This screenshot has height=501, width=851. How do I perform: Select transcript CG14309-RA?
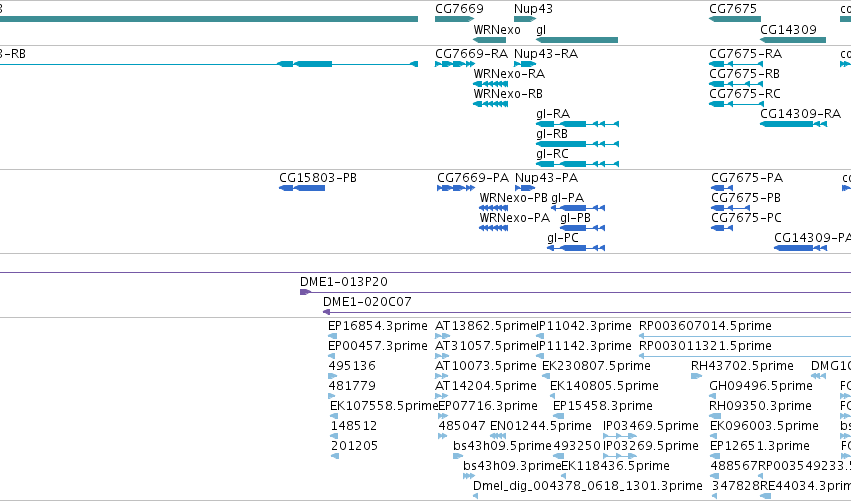[800, 114]
